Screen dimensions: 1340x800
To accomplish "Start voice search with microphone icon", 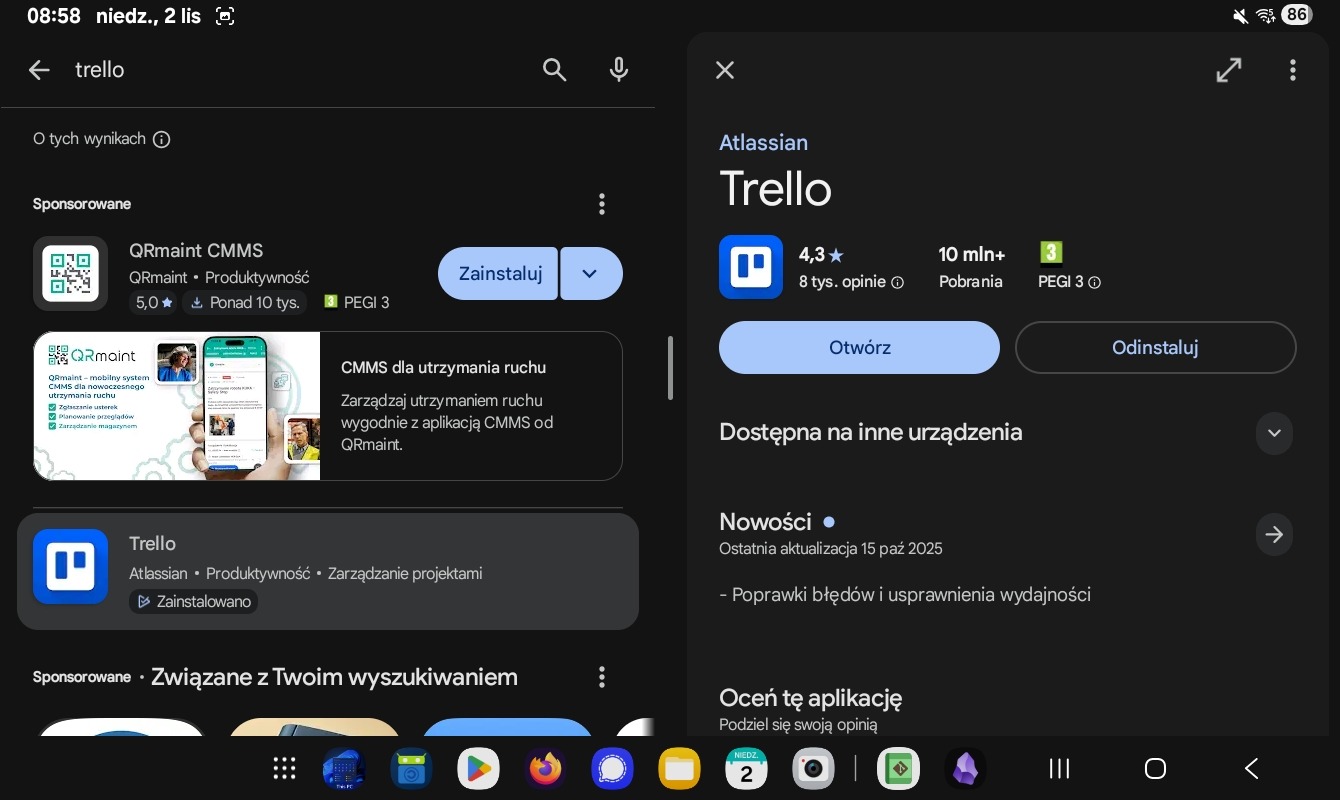I will tap(619, 70).
